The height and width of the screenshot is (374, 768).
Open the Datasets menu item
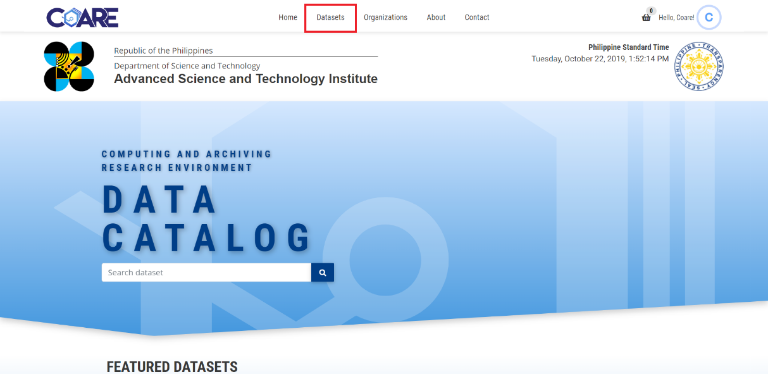coord(330,18)
